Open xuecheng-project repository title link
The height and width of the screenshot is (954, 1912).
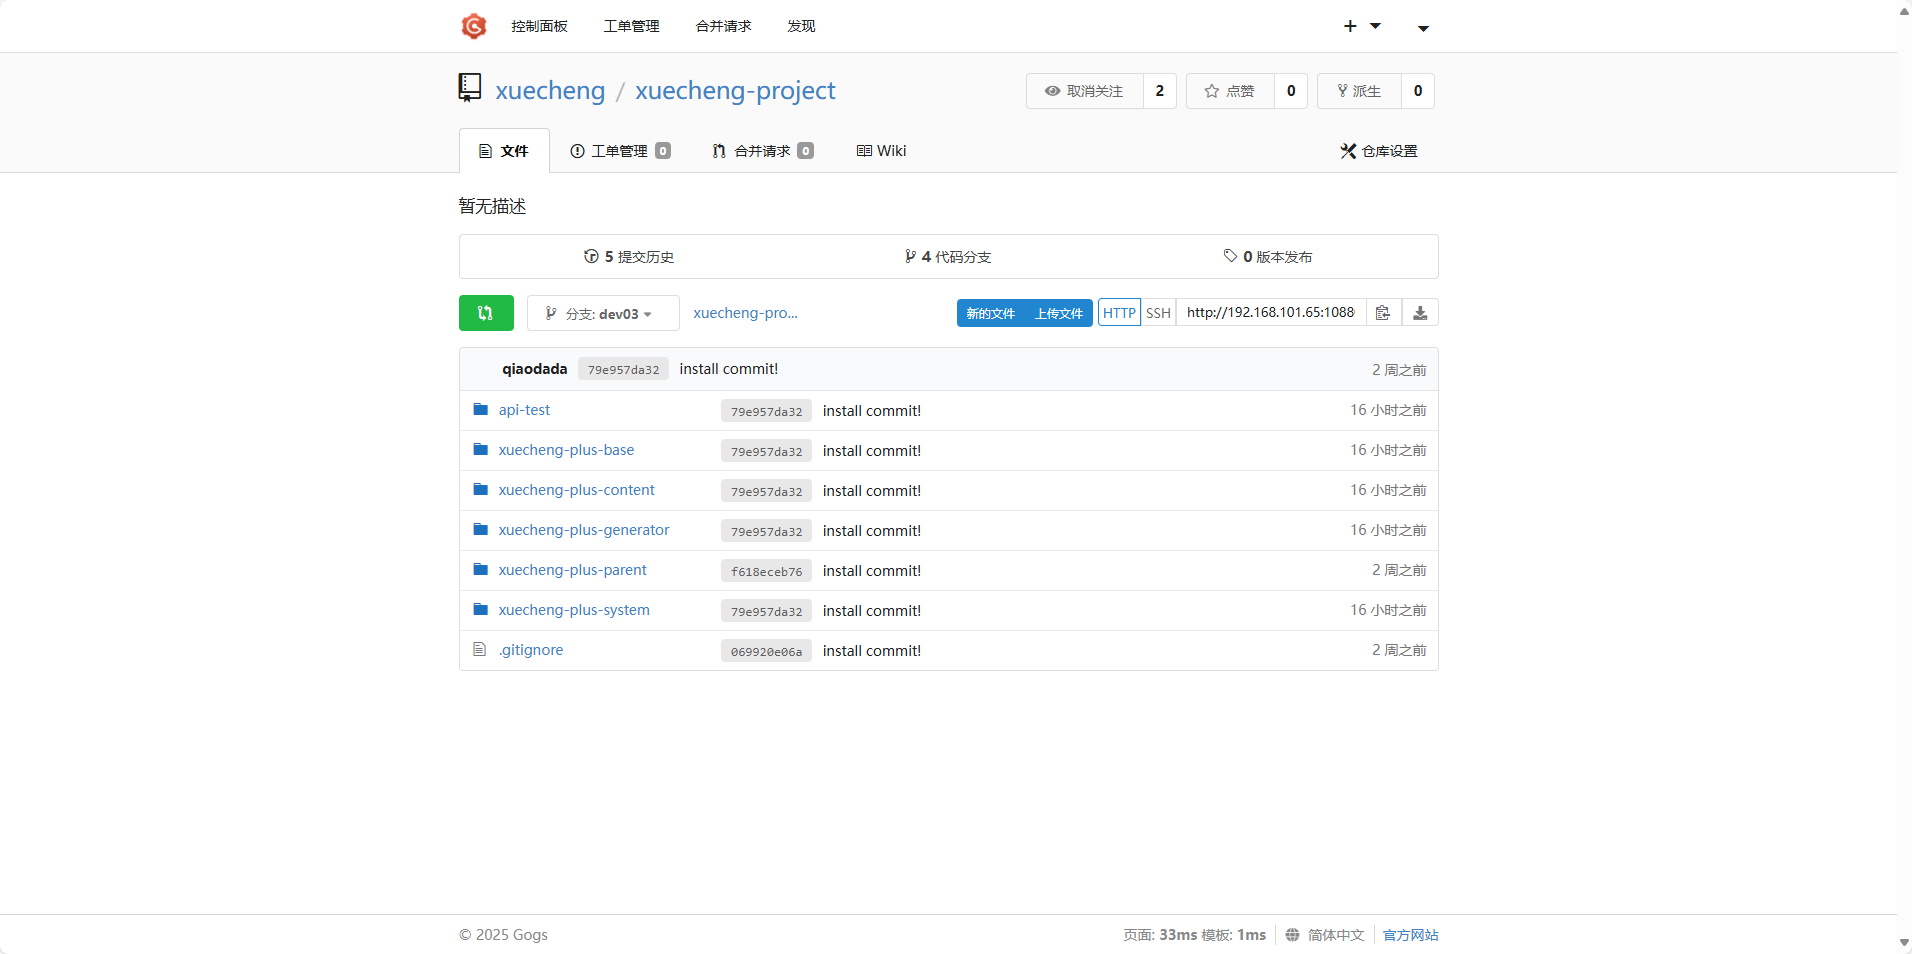tap(735, 90)
